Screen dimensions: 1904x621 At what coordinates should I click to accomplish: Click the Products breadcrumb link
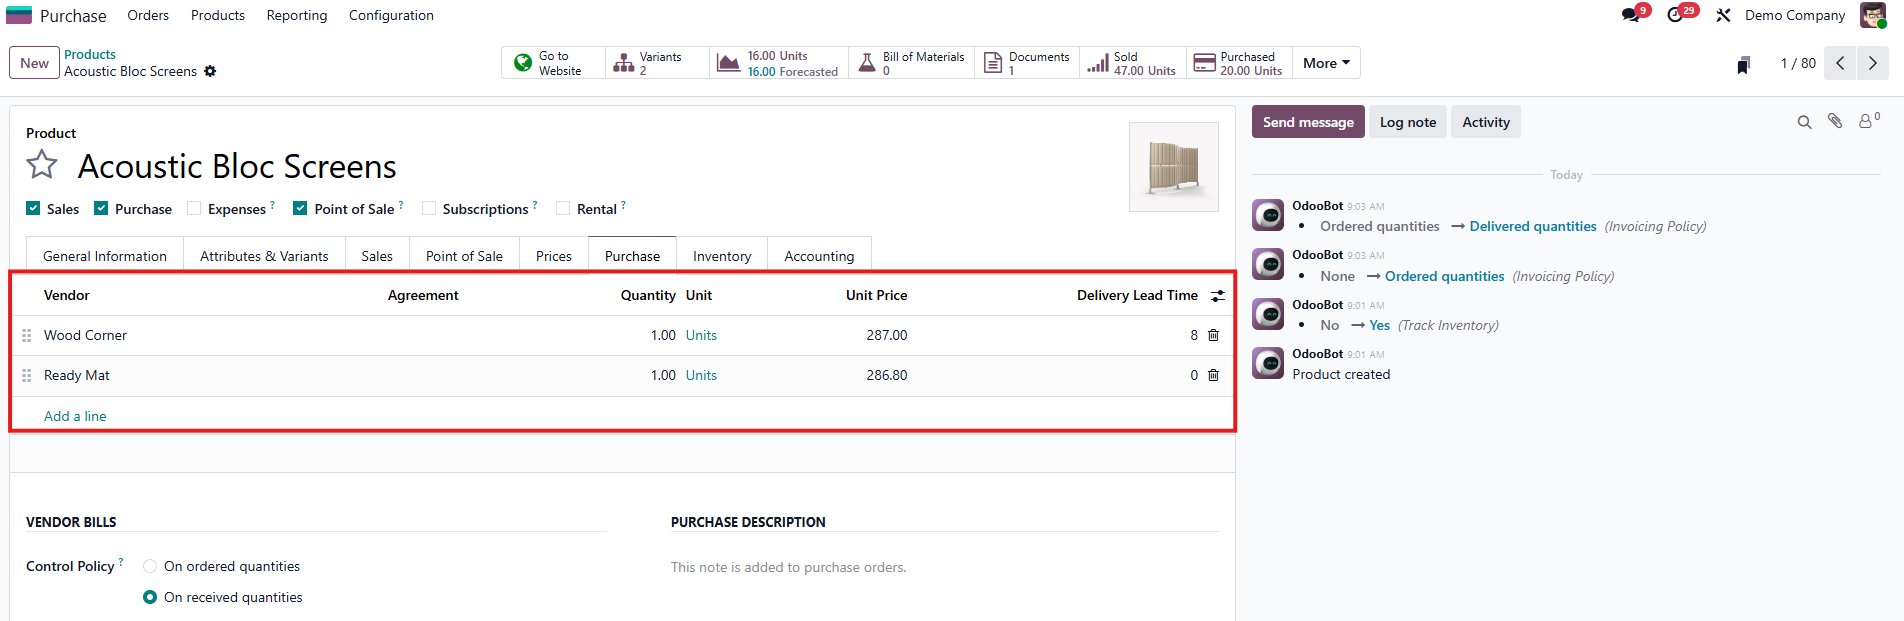pyautogui.click(x=90, y=54)
